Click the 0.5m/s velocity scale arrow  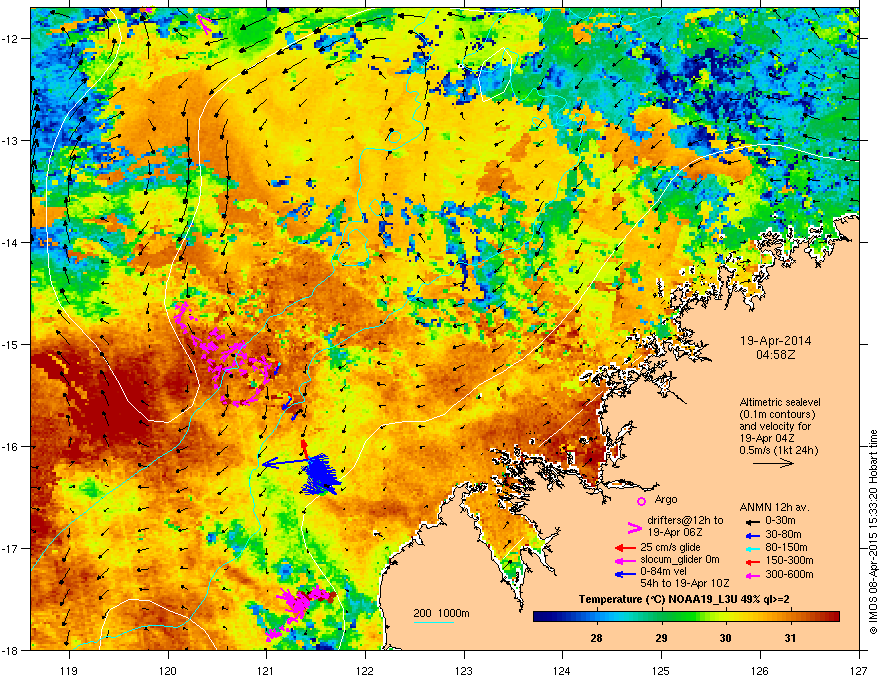coord(773,463)
